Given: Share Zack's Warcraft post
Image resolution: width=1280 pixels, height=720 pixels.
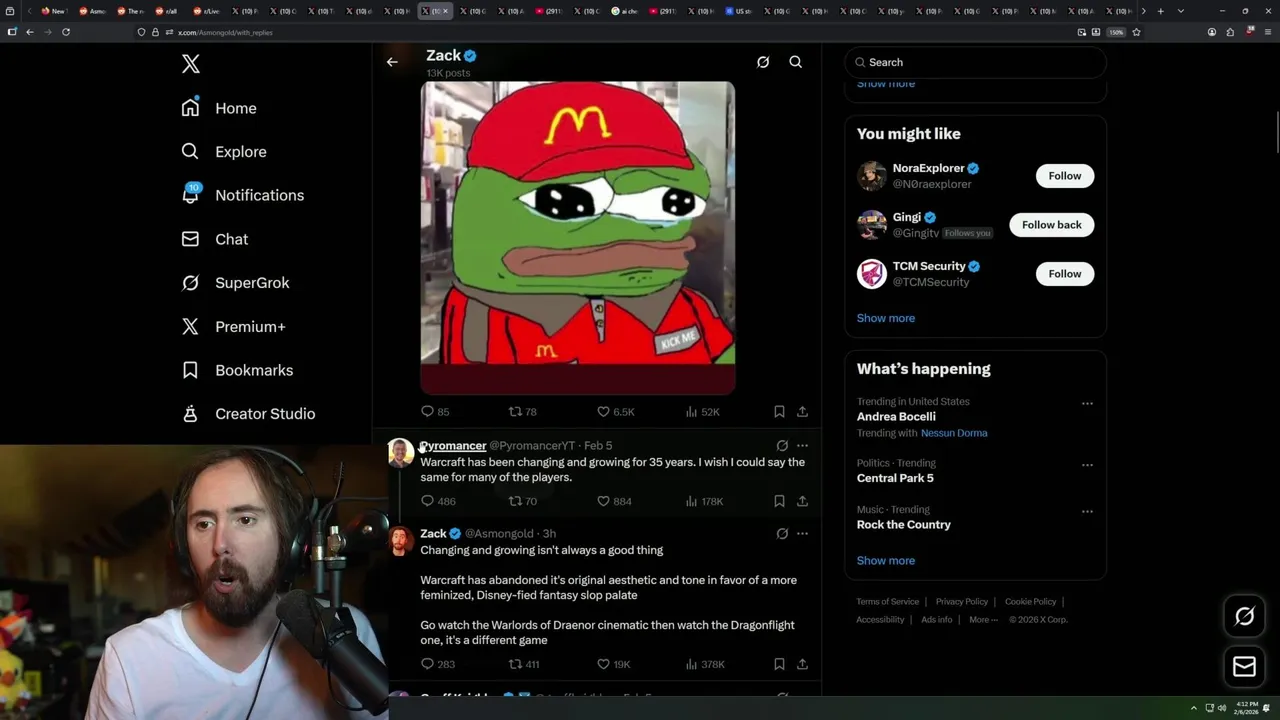Looking at the screenshot, I should click(802, 664).
